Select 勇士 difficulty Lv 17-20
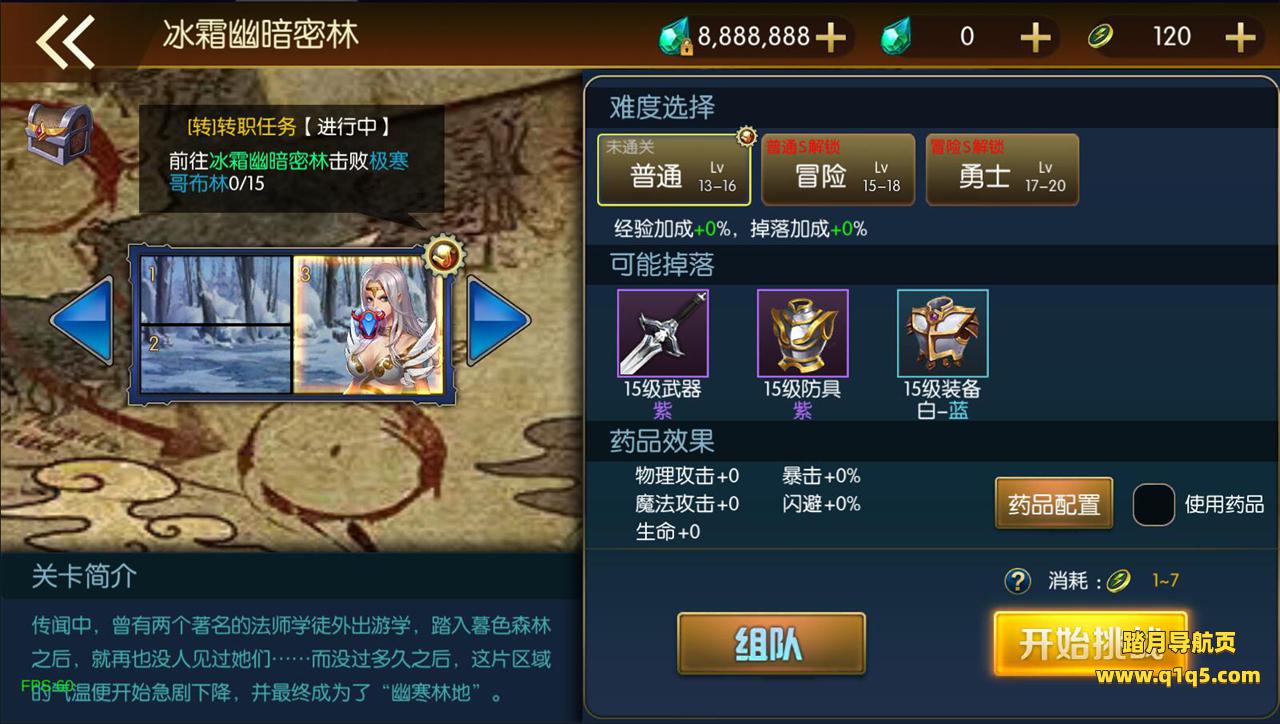Screen dimensions: 1280x724 coord(1002,169)
